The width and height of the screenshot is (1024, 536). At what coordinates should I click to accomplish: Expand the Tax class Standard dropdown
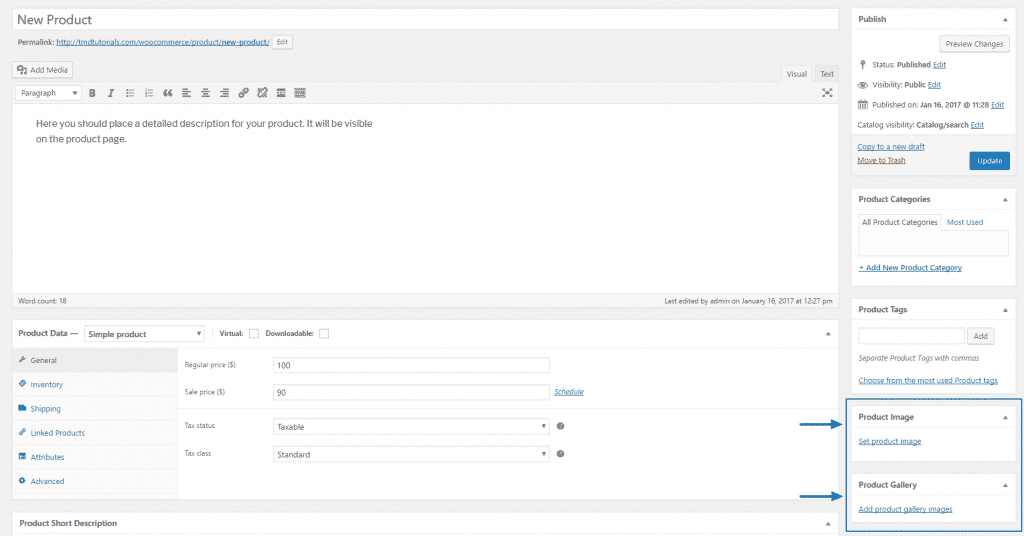pyautogui.click(x=412, y=454)
